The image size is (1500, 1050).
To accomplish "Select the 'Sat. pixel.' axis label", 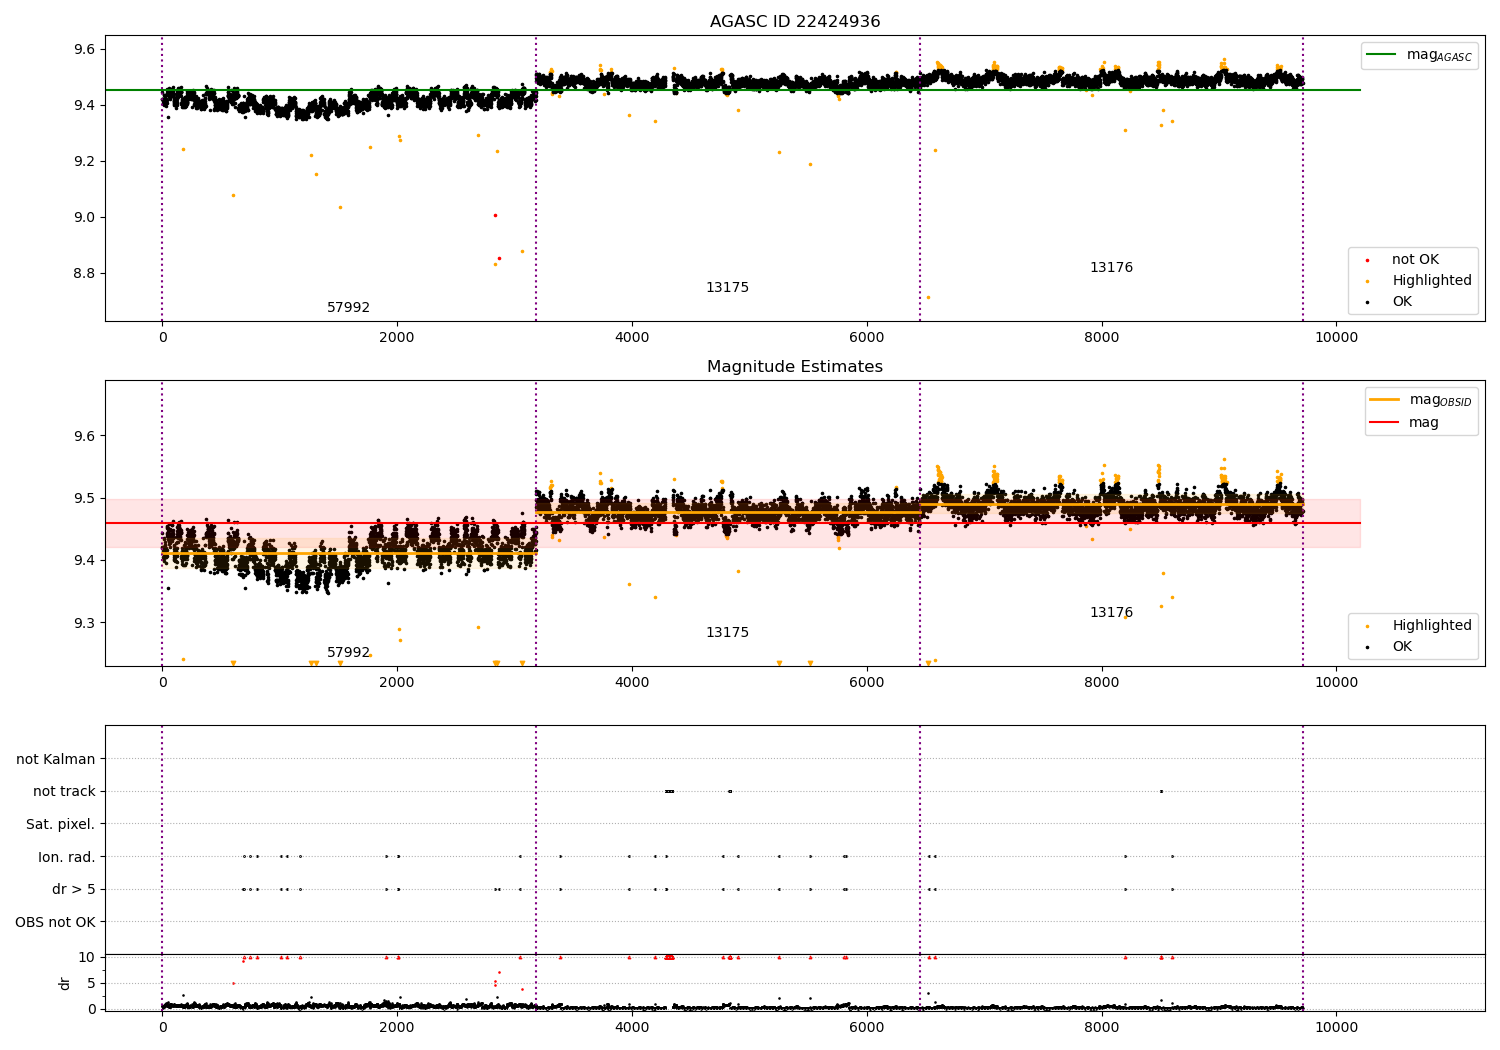I will pos(61,825).
